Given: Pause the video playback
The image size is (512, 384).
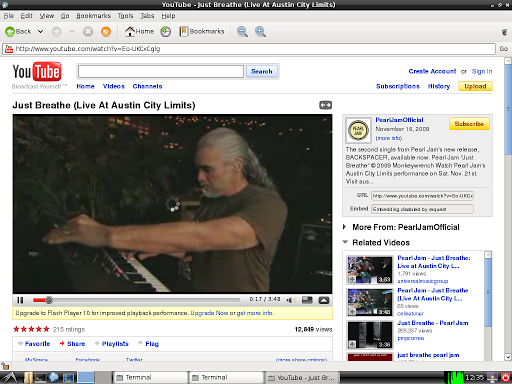Looking at the screenshot, I should tap(20, 300).
